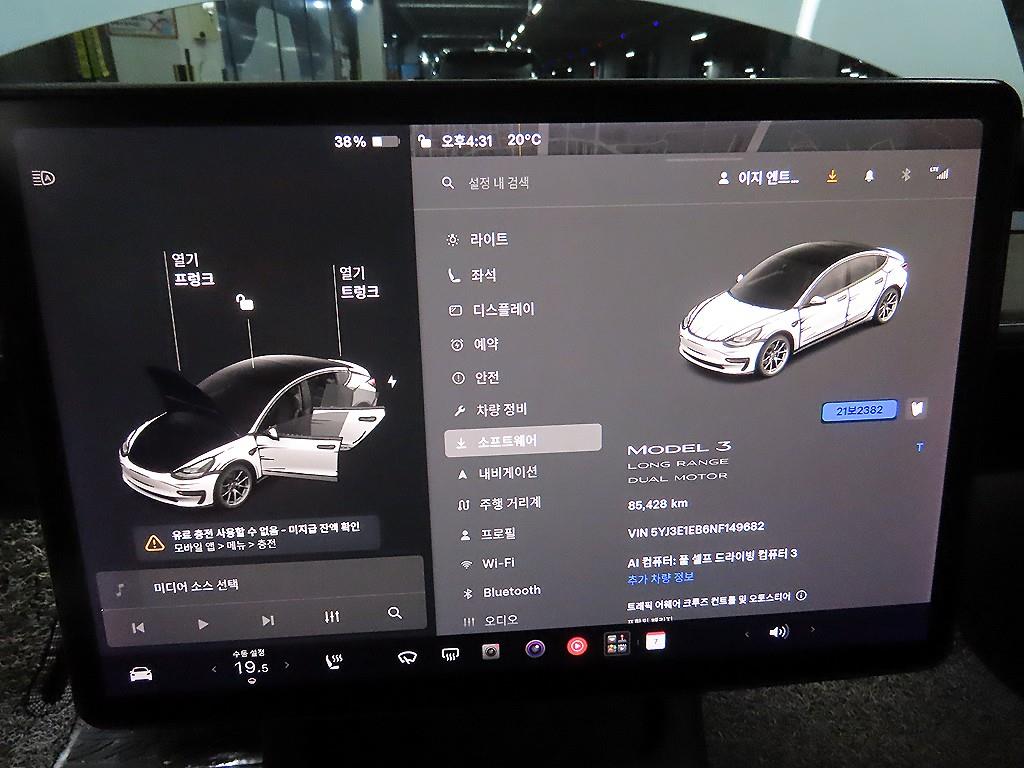Open the multi-tile app launcher icon
The width and height of the screenshot is (1024, 768).
click(616, 644)
